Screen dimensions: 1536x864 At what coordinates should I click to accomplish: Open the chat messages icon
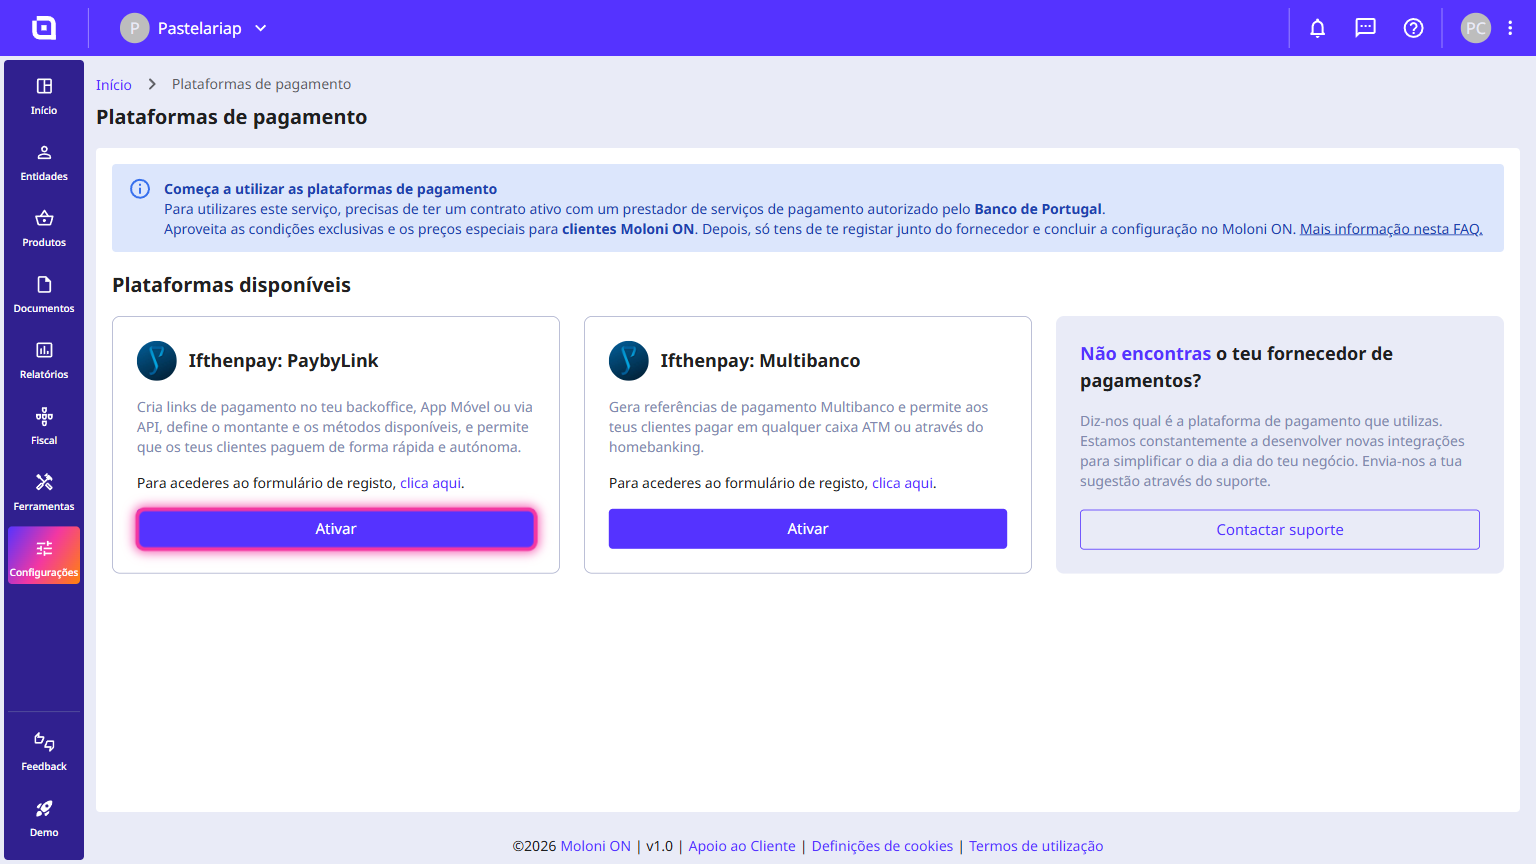1366,28
